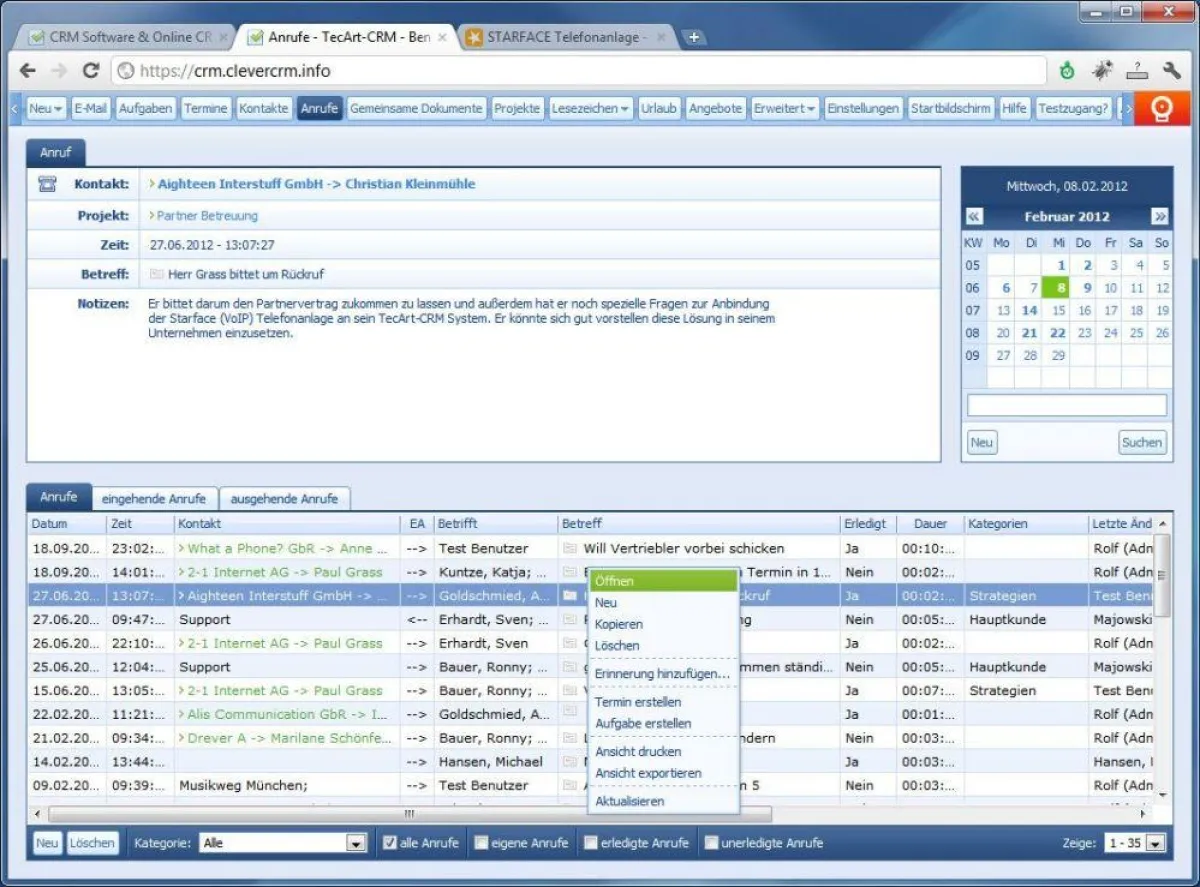This screenshot has height=887, width=1200.
Task: Open a new browser tab
Action: pos(692,38)
